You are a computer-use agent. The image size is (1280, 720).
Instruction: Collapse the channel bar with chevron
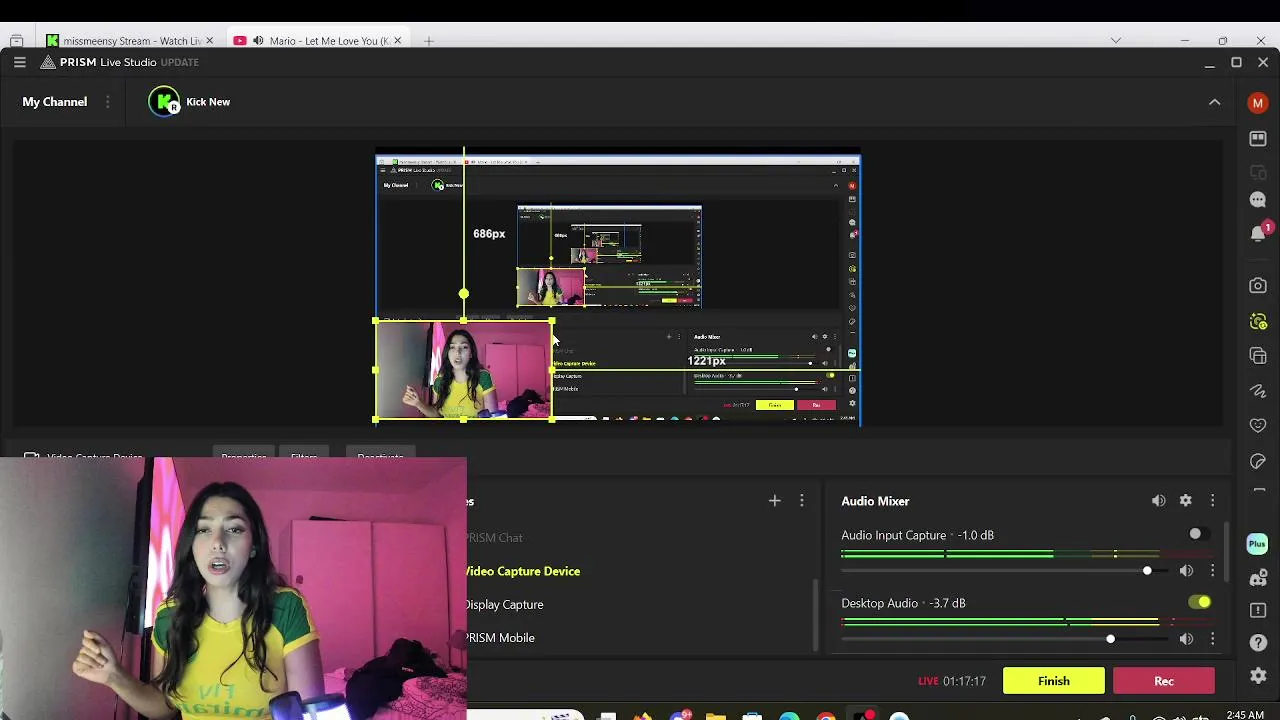click(1214, 102)
